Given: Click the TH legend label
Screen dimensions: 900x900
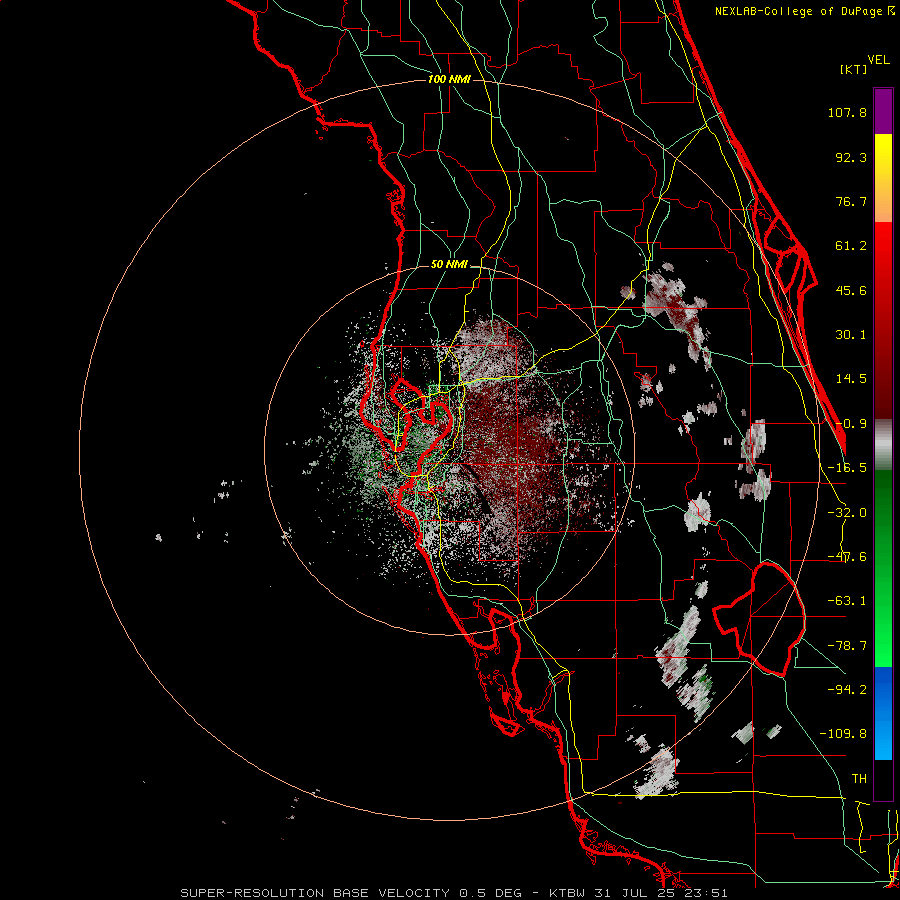Looking at the screenshot, I should pyautogui.click(x=859, y=779).
